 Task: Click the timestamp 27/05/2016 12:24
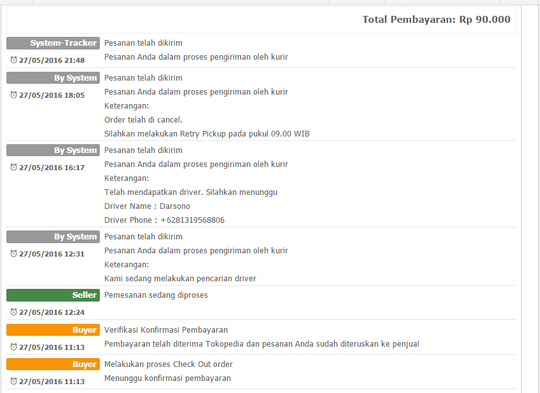pos(52,312)
